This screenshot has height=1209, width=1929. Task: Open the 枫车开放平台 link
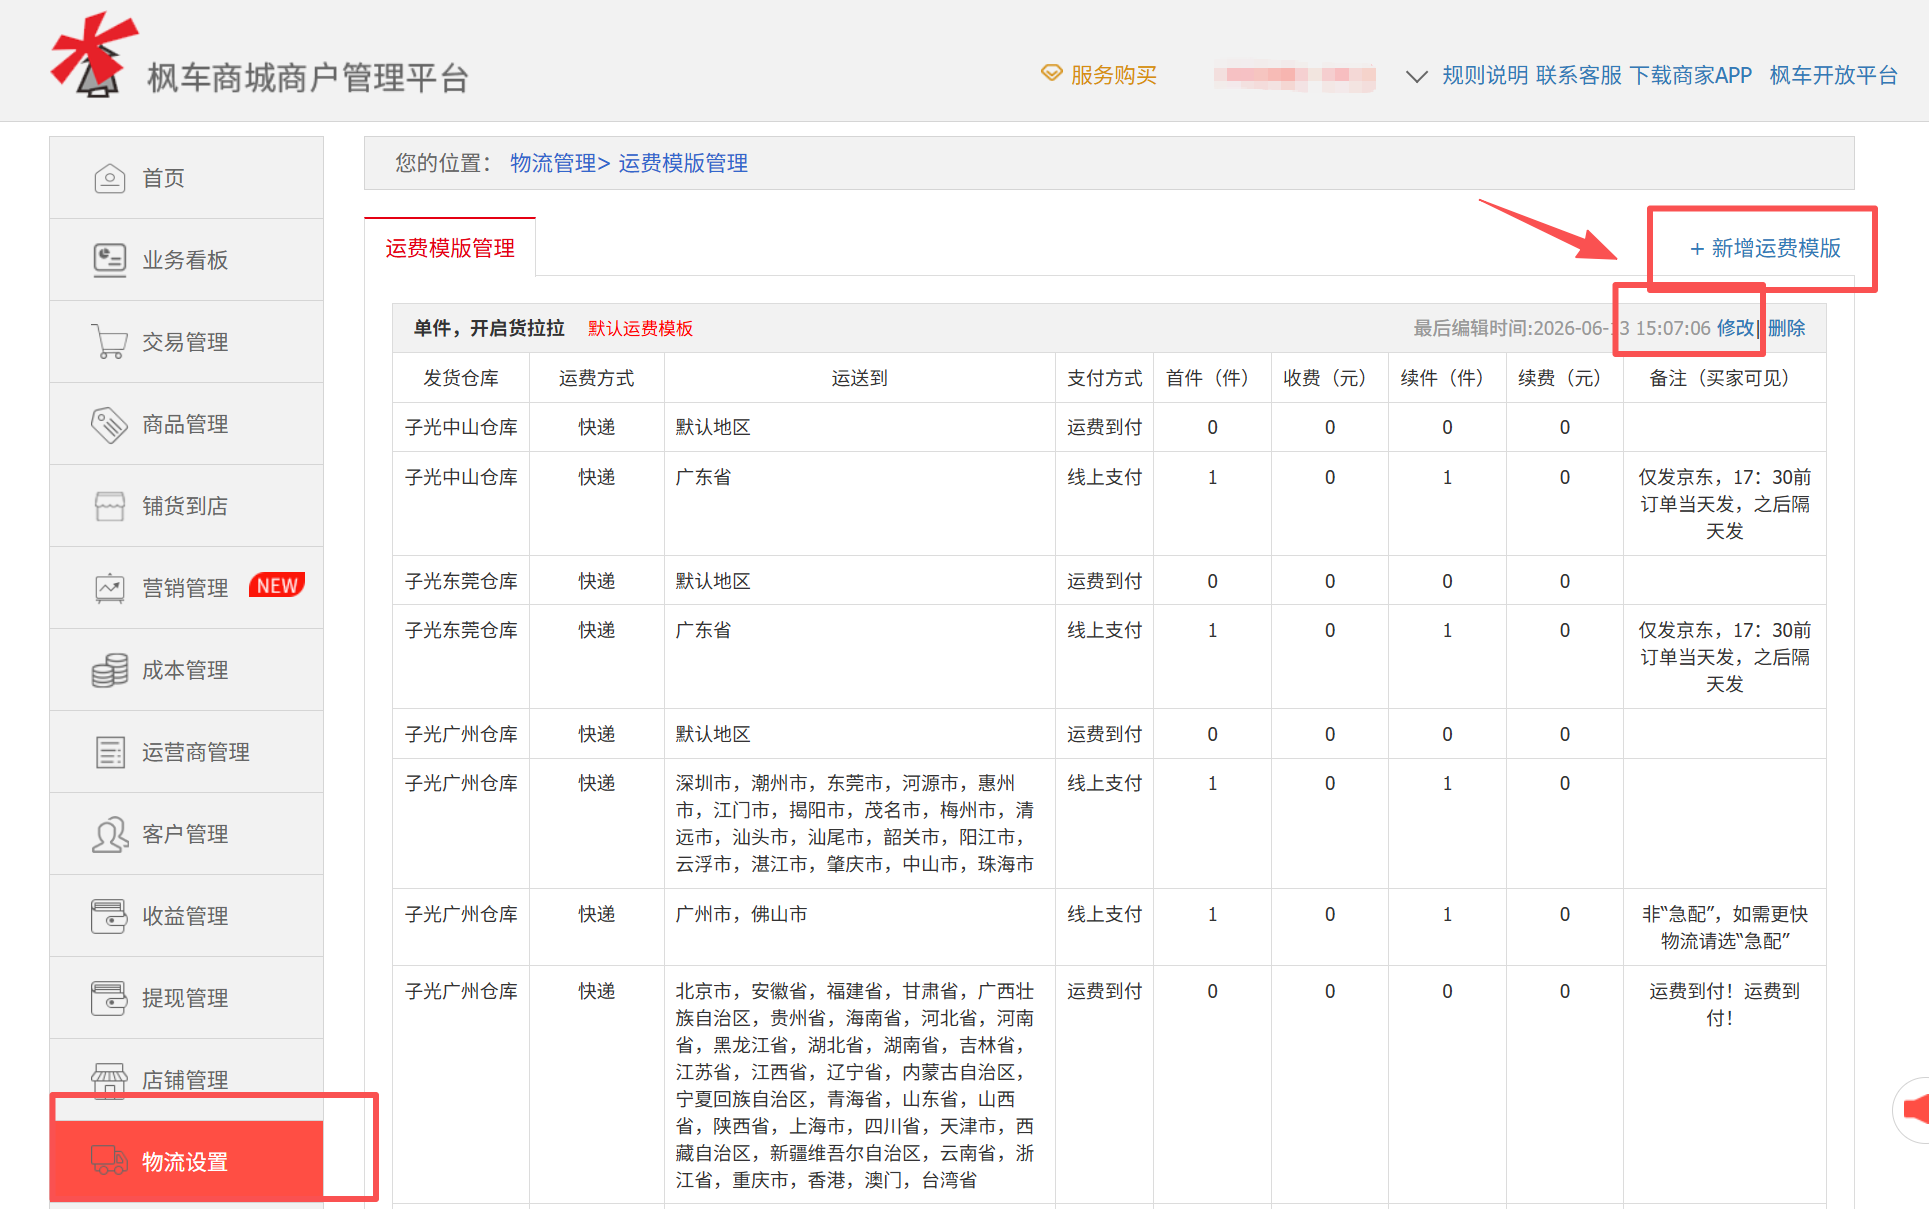click(x=1834, y=75)
